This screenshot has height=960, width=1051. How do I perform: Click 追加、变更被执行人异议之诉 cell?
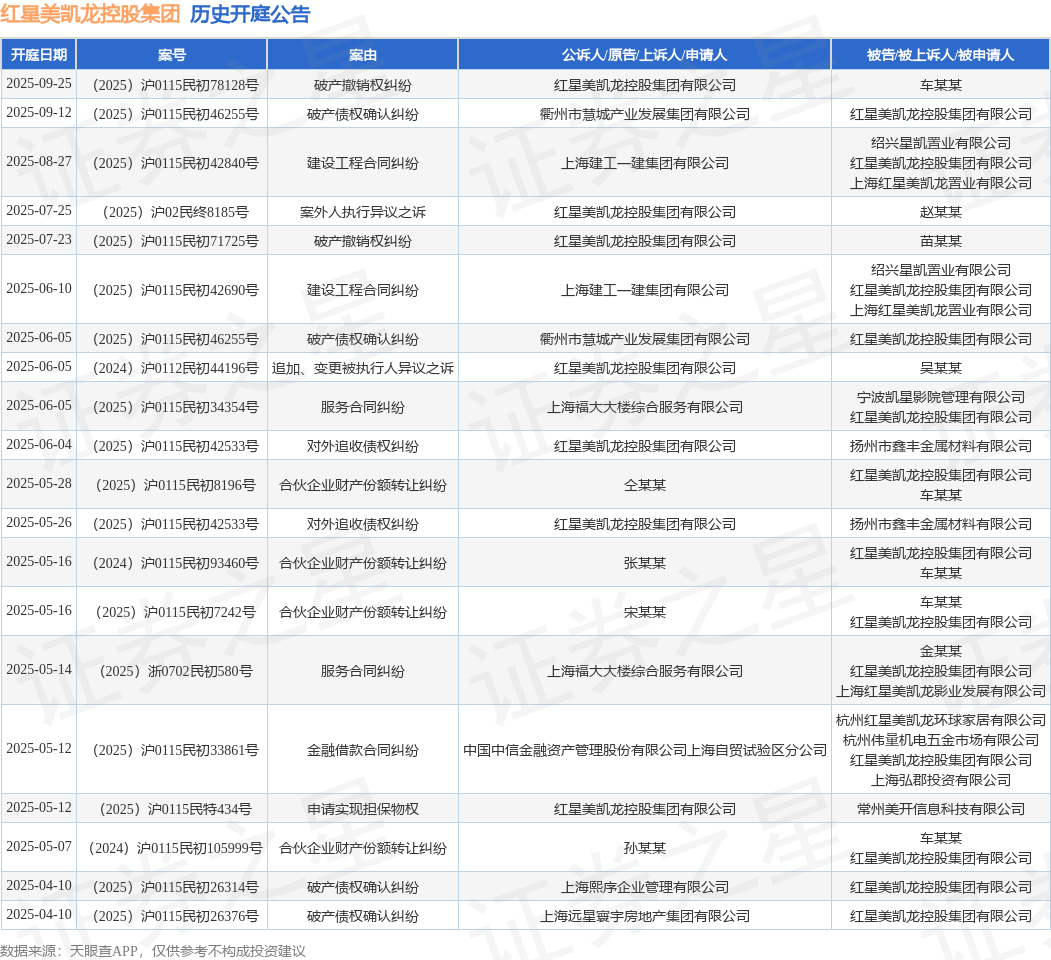363,368
